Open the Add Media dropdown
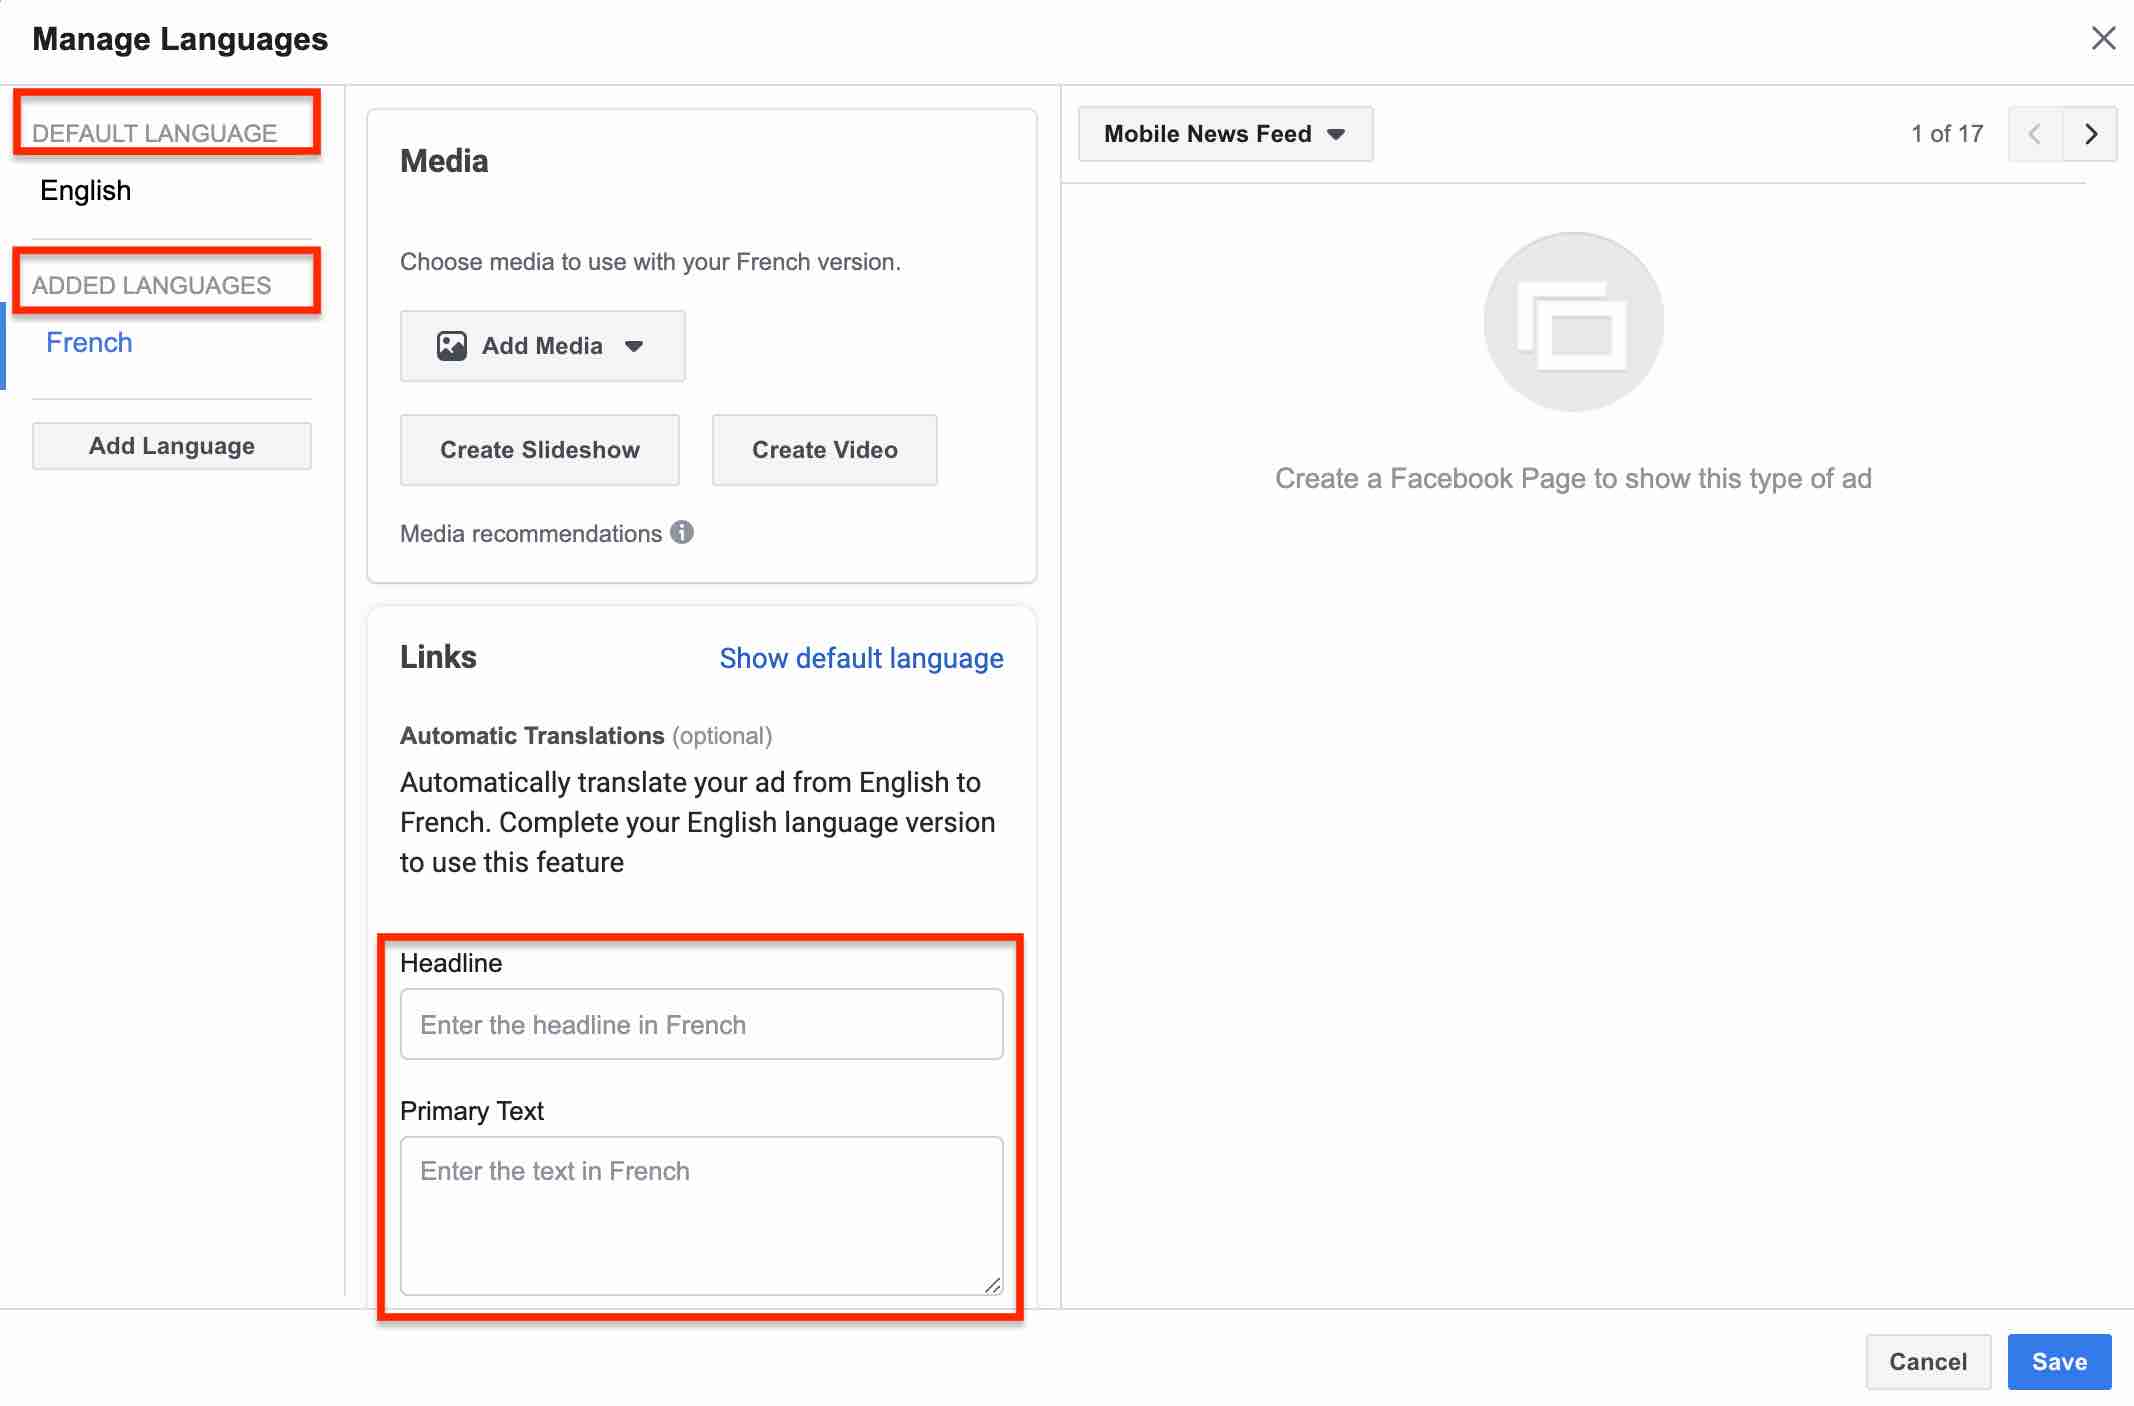The width and height of the screenshot is (2134, 1406). tap(541, 345)
